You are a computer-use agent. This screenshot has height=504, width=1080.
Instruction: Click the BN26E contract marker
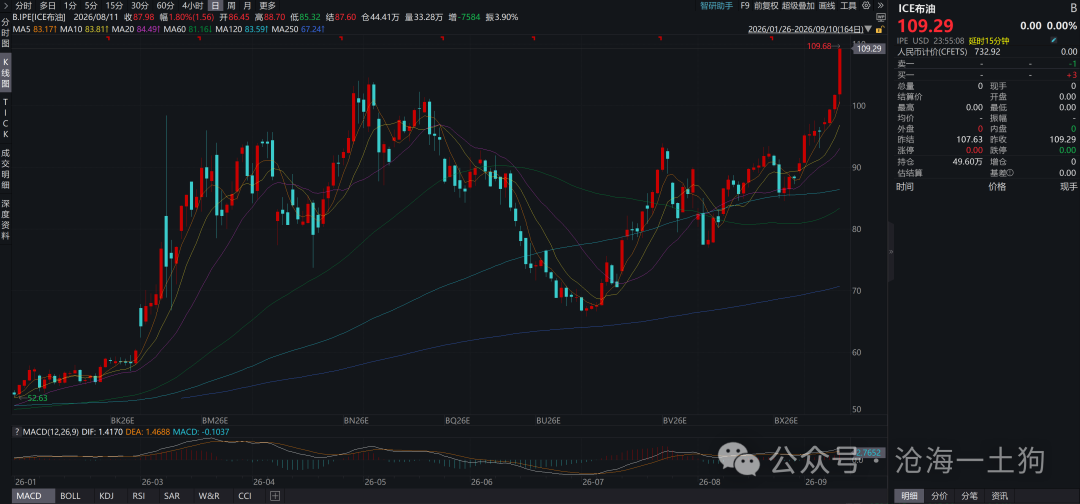[x=356, y=420]
